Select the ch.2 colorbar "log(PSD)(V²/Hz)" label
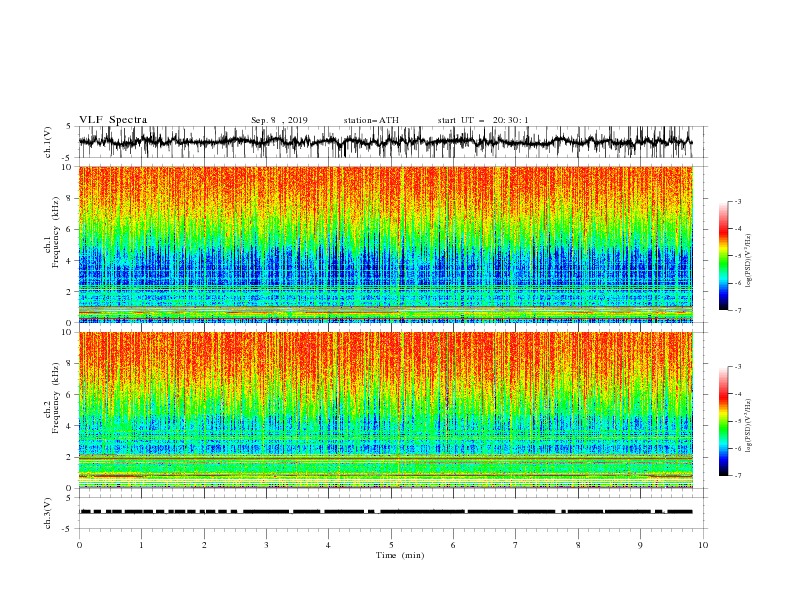The image size is (792, 612). 748,425
